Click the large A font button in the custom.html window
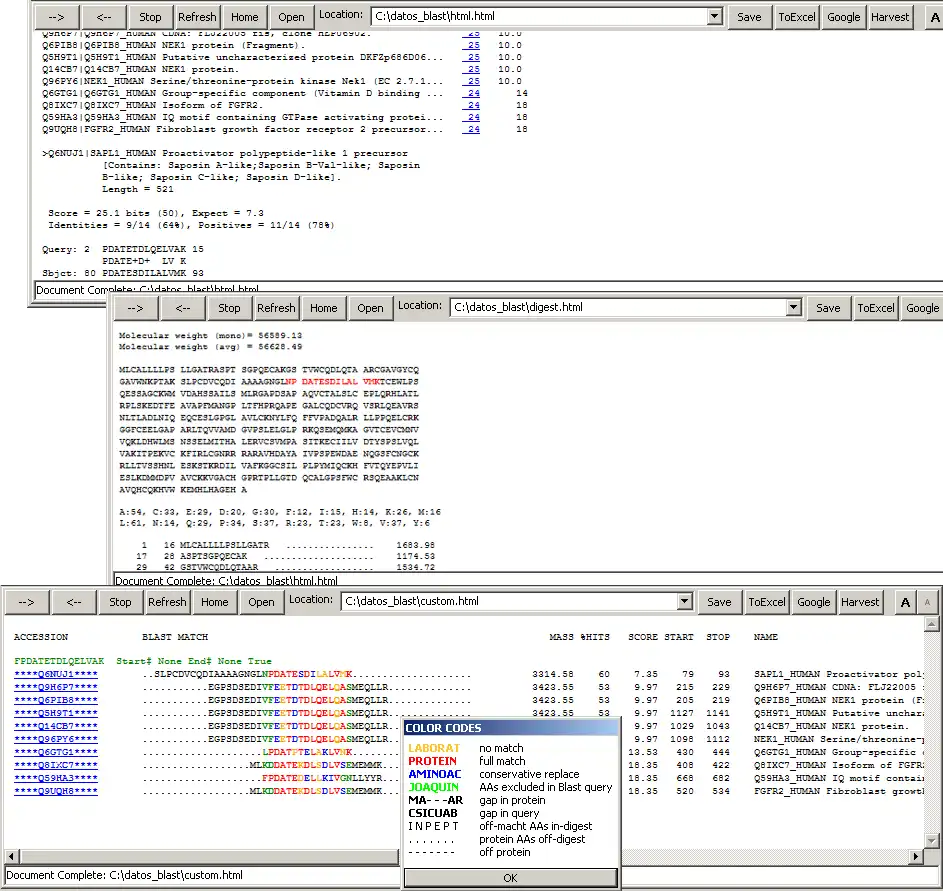The width and height of the screenshot is (943, 891). tap(905, 602)
